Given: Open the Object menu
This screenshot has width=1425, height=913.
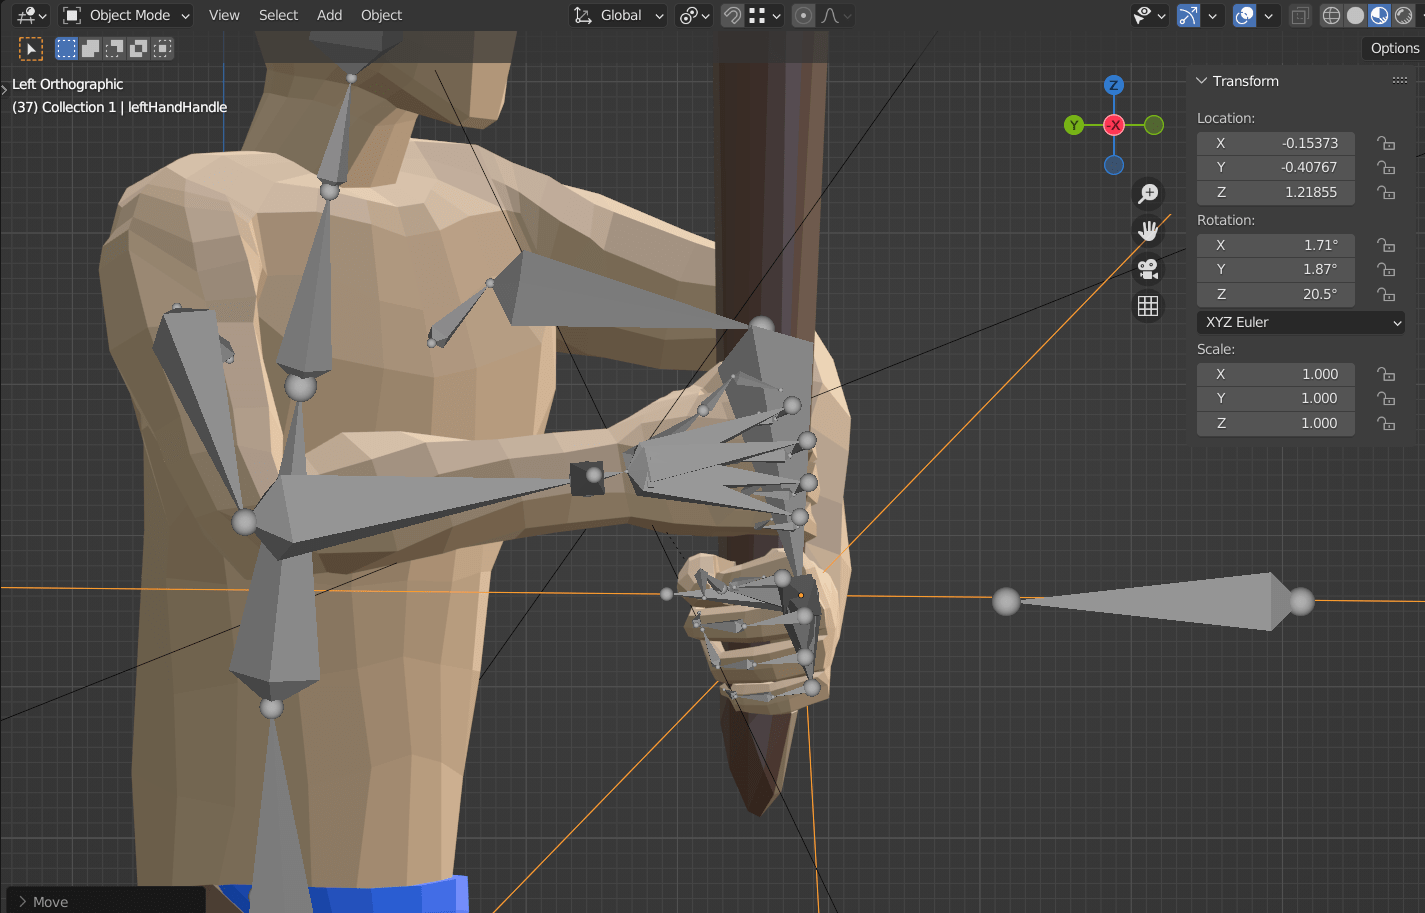Looking at the screenshot, I should tap(381, 15).
